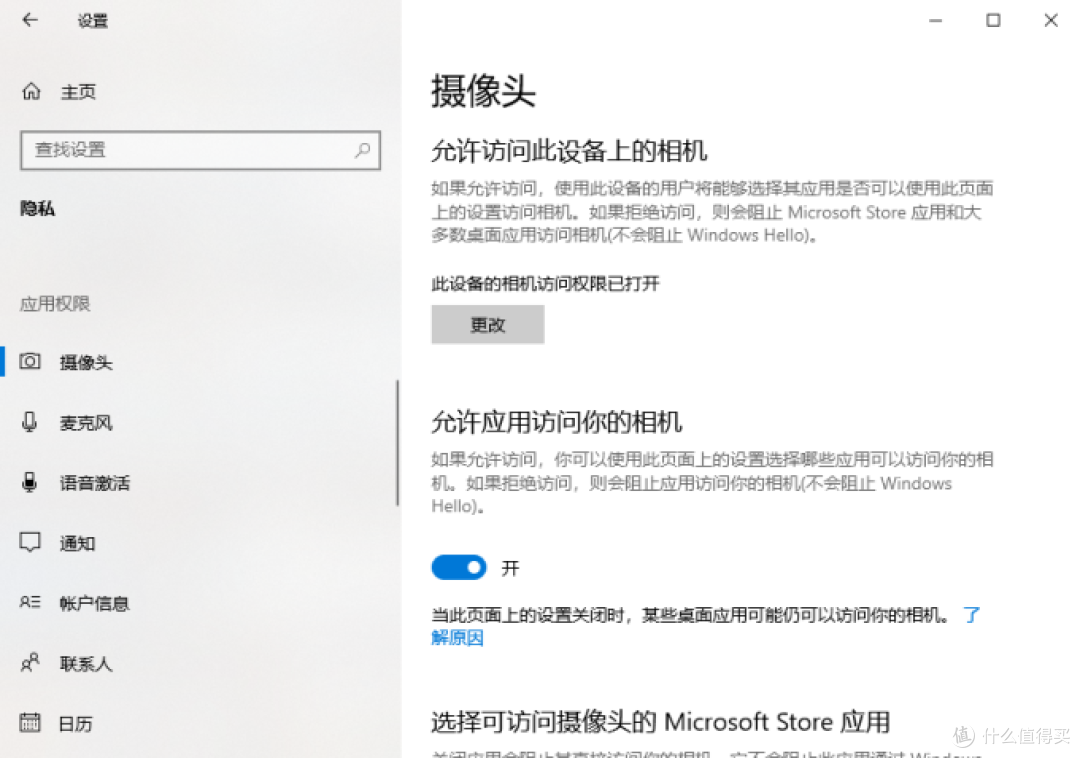Image resolution: width=1080 pixels, height=758 pixels.
Task: Click heading 选择可访问摄像头的 Microsoft Store 应用
Action: [661, 722]
